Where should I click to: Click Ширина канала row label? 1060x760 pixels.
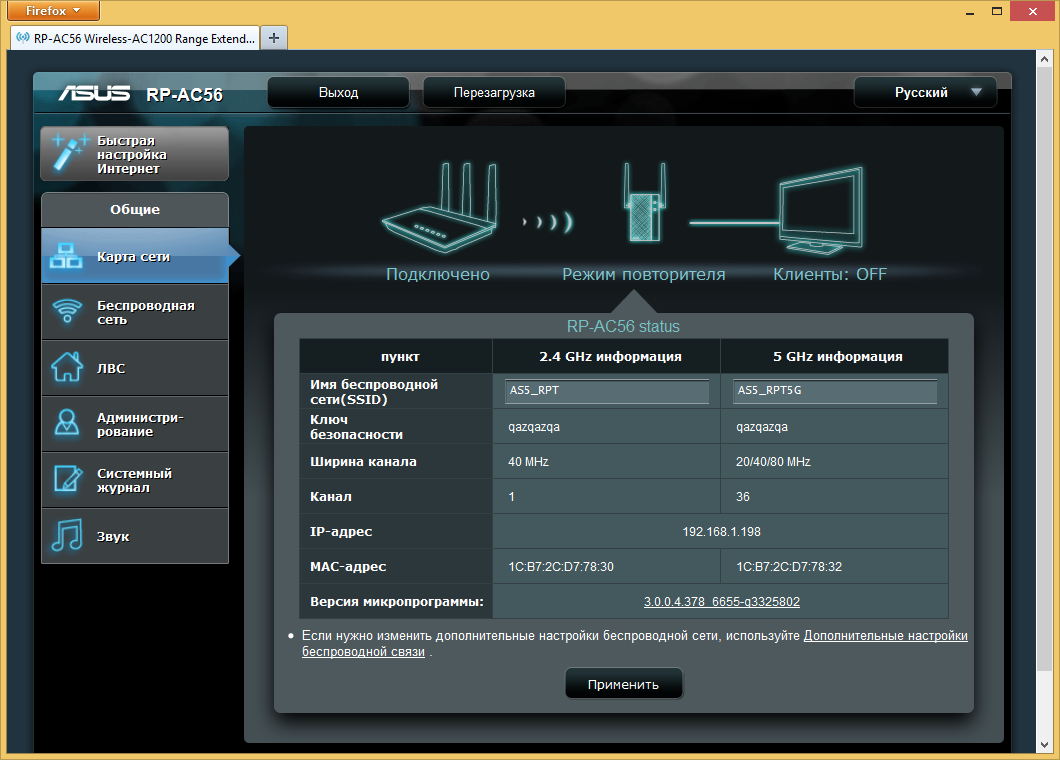(x=363, y=462)
